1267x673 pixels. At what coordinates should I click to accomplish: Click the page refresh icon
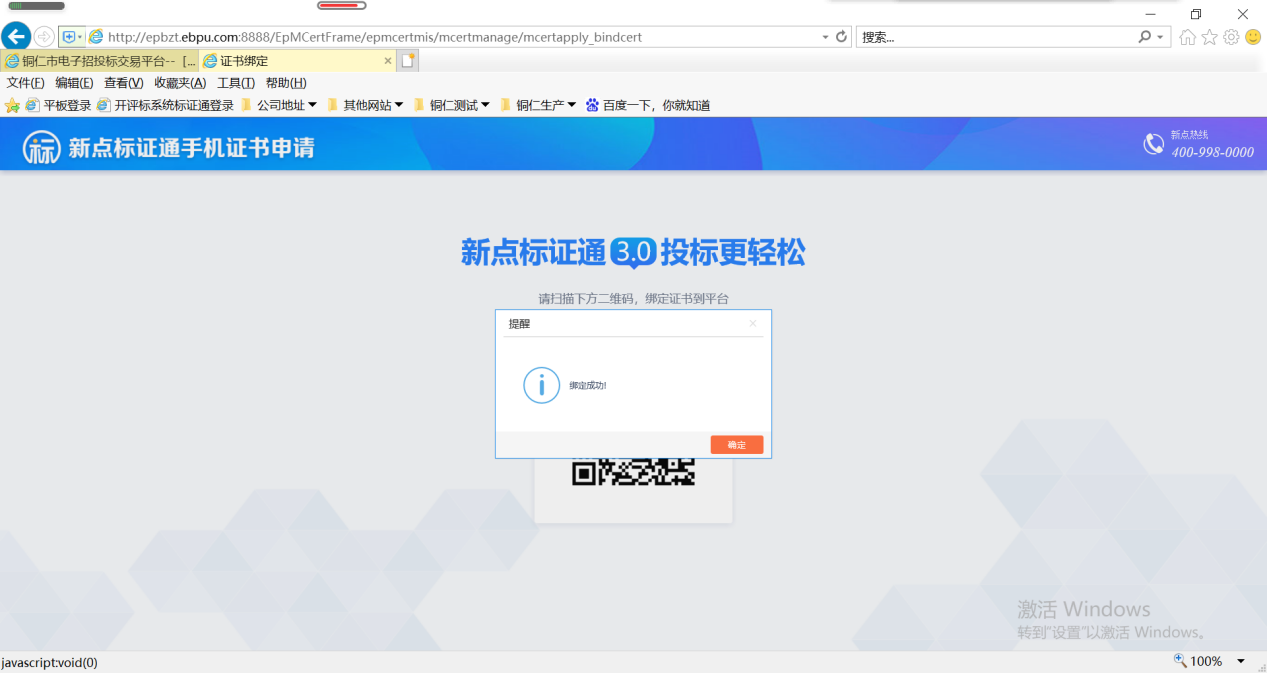[842, 37]
